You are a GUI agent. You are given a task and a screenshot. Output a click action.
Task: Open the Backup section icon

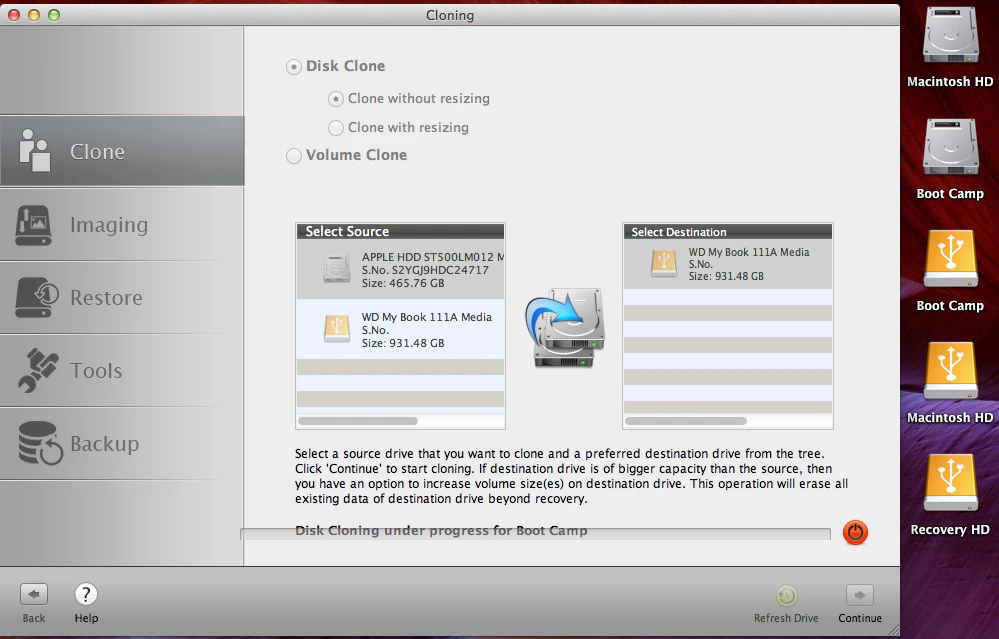[38, 442]
